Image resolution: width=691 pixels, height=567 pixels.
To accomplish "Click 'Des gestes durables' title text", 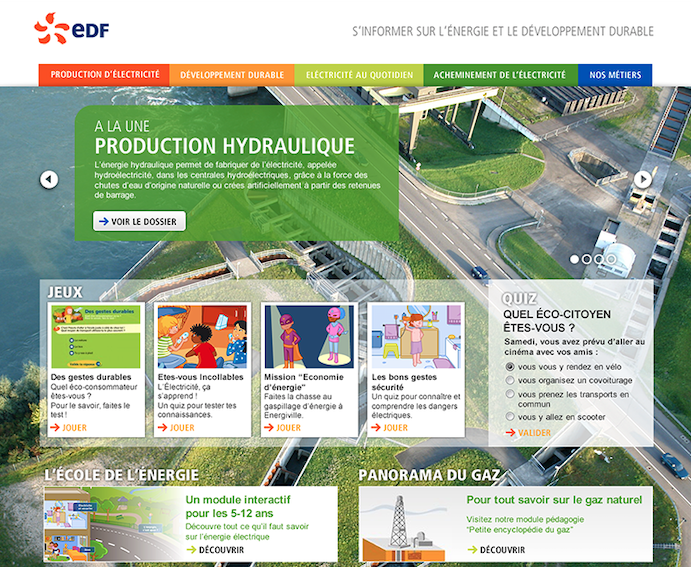I will pos(91,377).
